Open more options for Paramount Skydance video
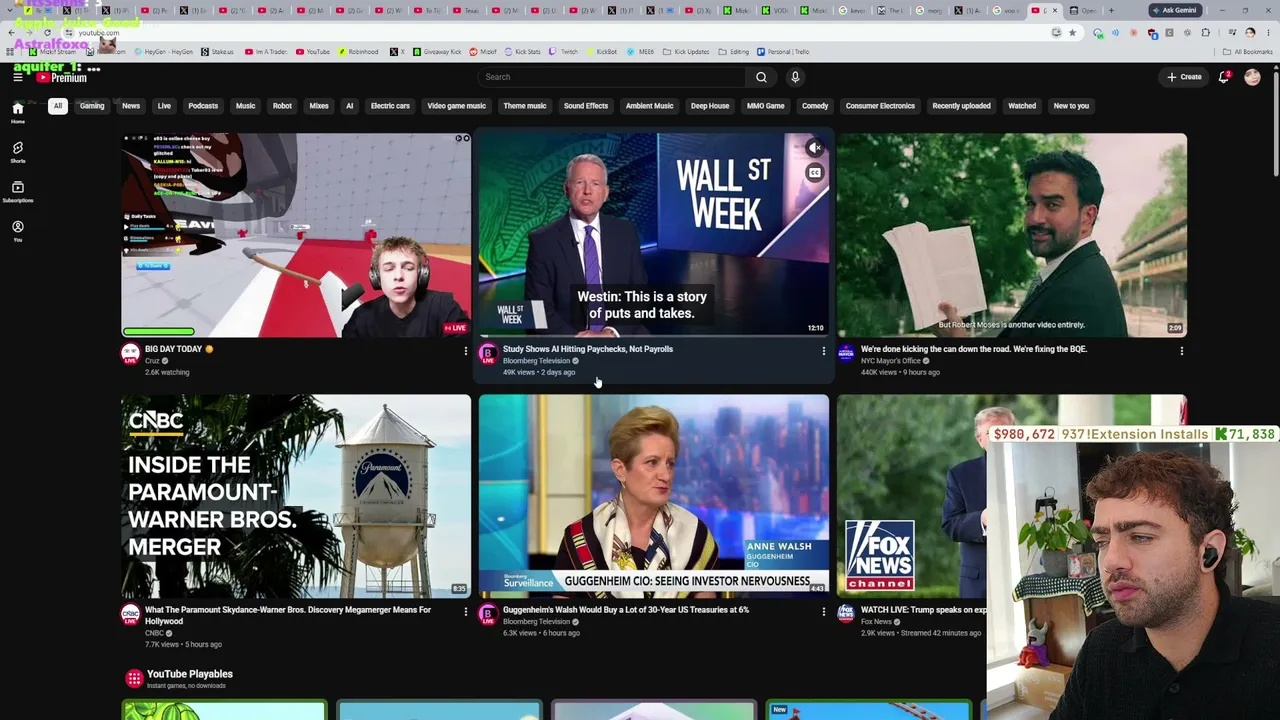1280x720 pixels. [465, 612]
